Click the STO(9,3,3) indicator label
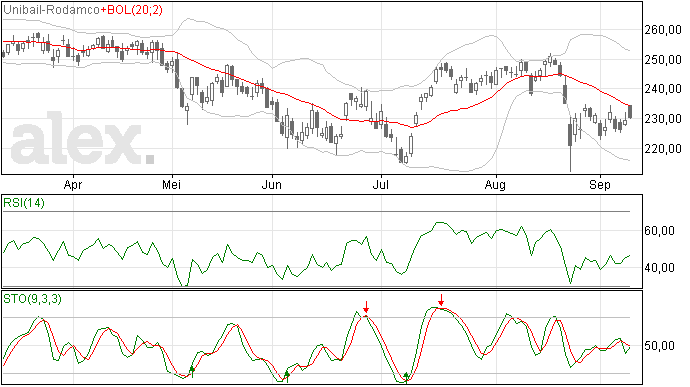690x387 pixels. (x=33, y=299)
